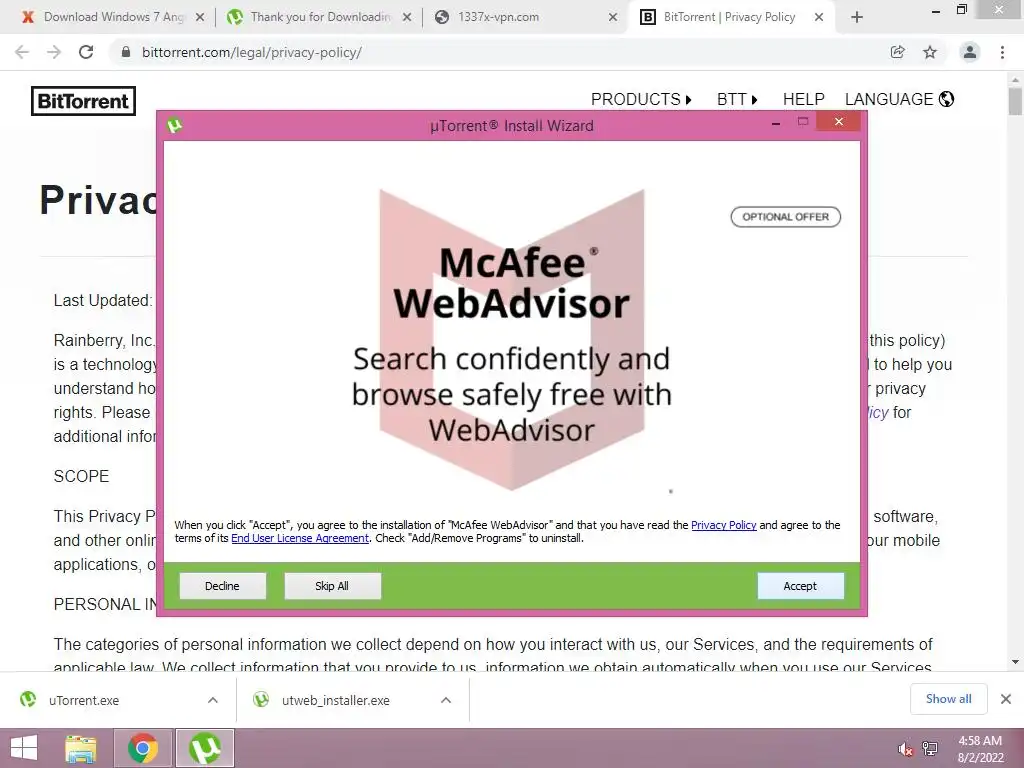Click the uTorrent taskbar icon
1024x768 pixels.
[x=204, y=748]
